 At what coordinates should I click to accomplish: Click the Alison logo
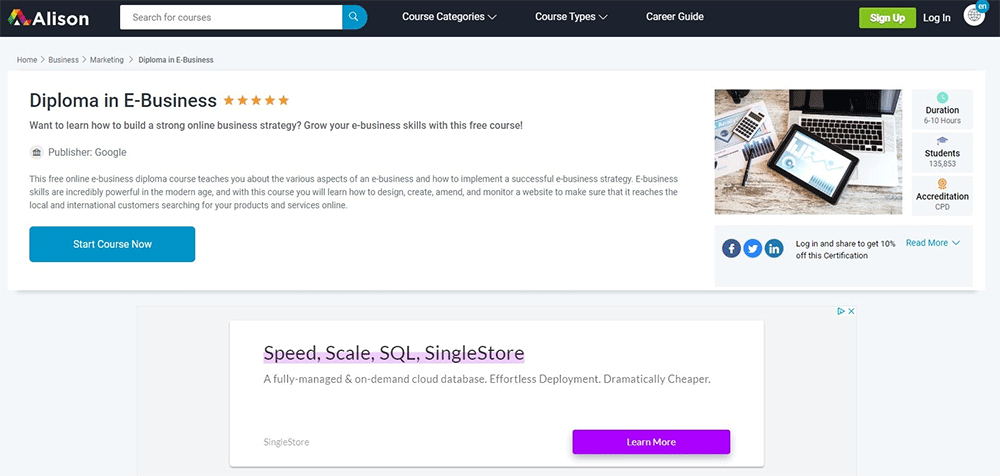48,17
